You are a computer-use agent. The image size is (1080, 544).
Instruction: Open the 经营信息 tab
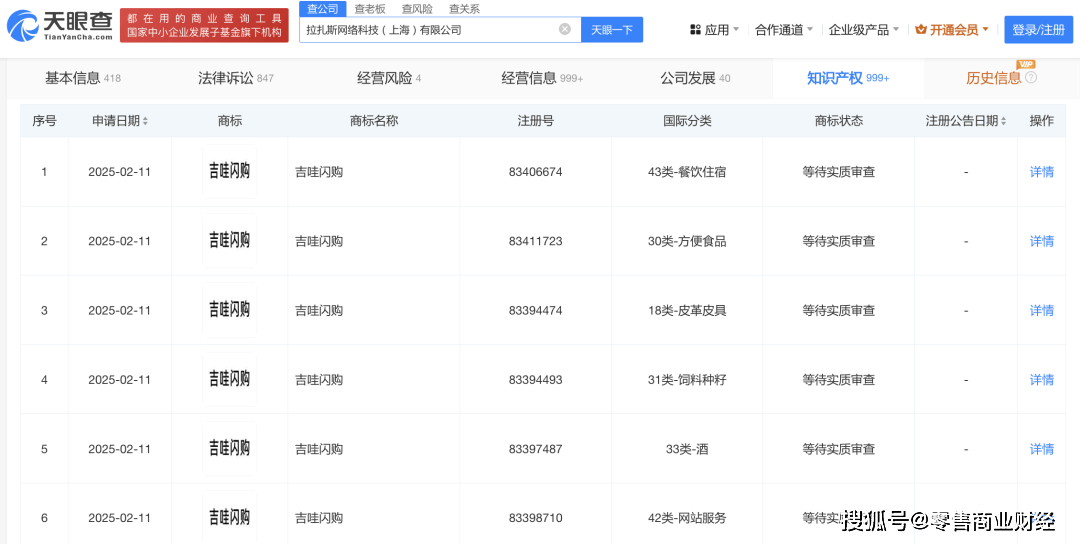[542, 78]
